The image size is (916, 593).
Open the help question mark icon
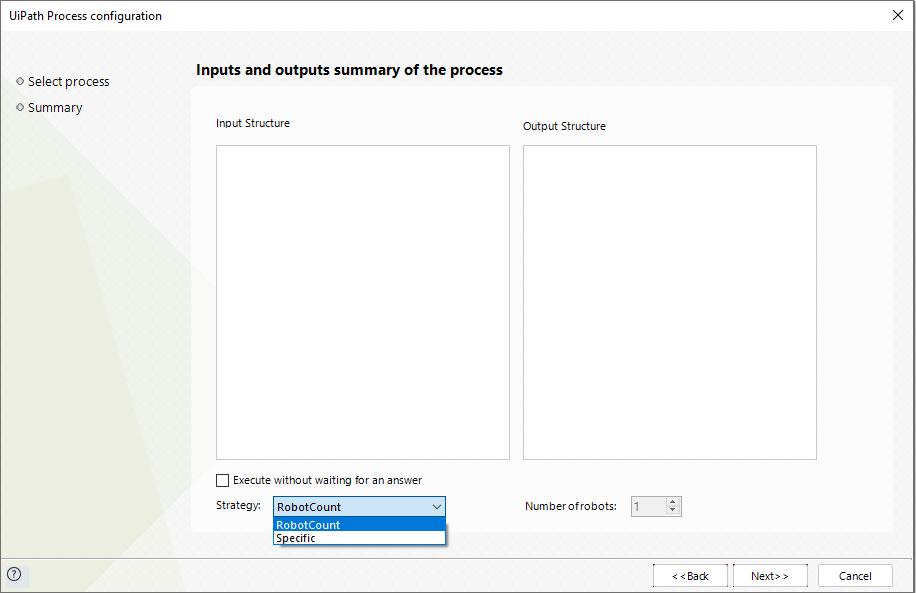click(14, 574)
